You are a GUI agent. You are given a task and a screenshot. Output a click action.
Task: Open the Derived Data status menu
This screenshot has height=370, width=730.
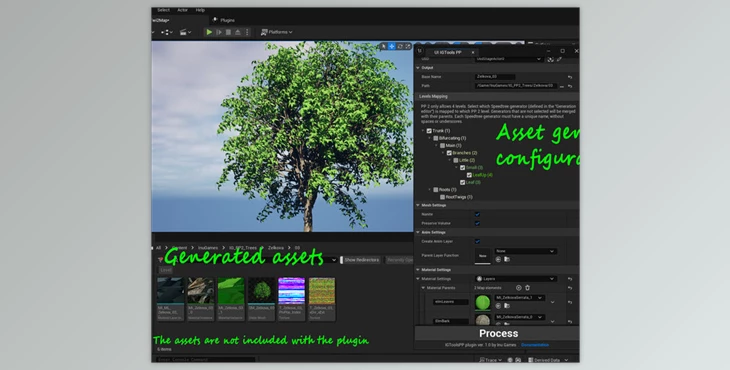pyautogui.click(x=548, y=360)
